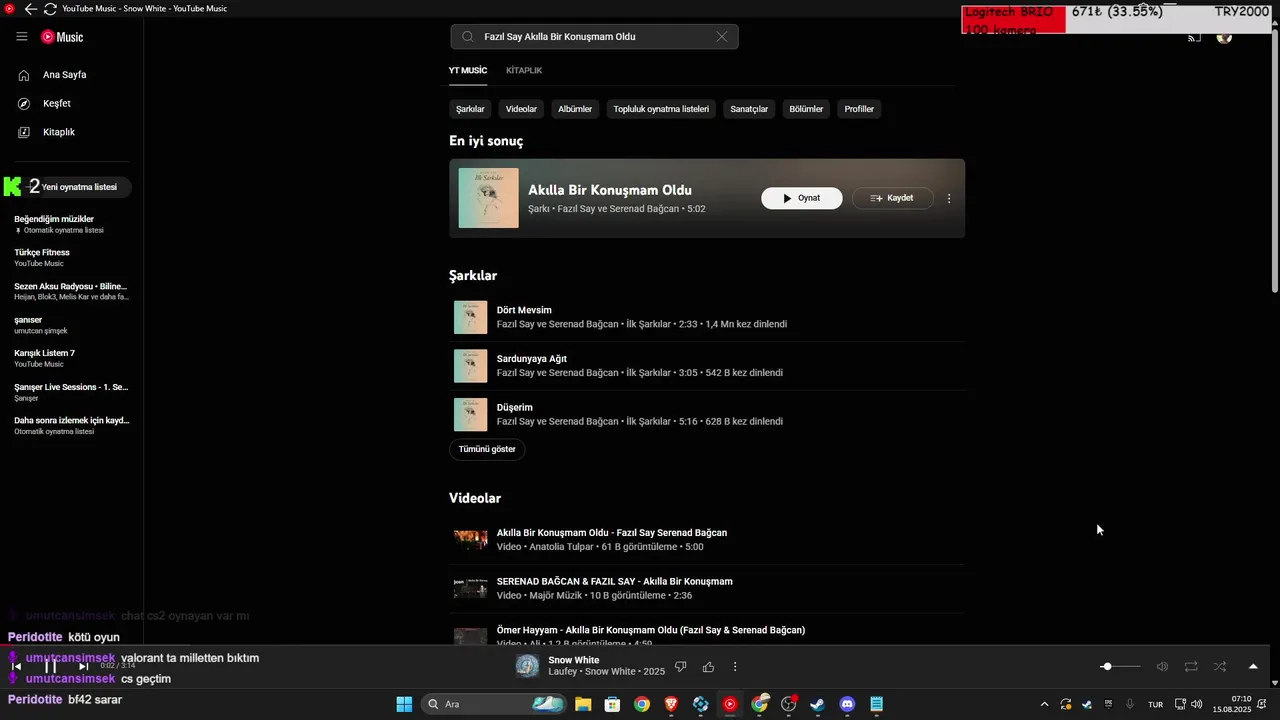Image resolution: width=1280 pixels, height=720 pixels.
Task: Switch to the KİTAPLIK tab
Action: (x=524, y=71)
